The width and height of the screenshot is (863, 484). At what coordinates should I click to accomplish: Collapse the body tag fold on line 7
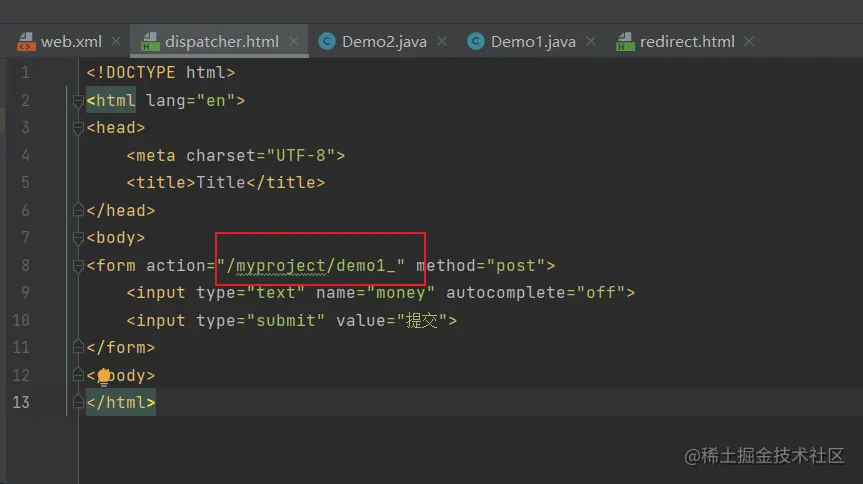tap(78, 238)
